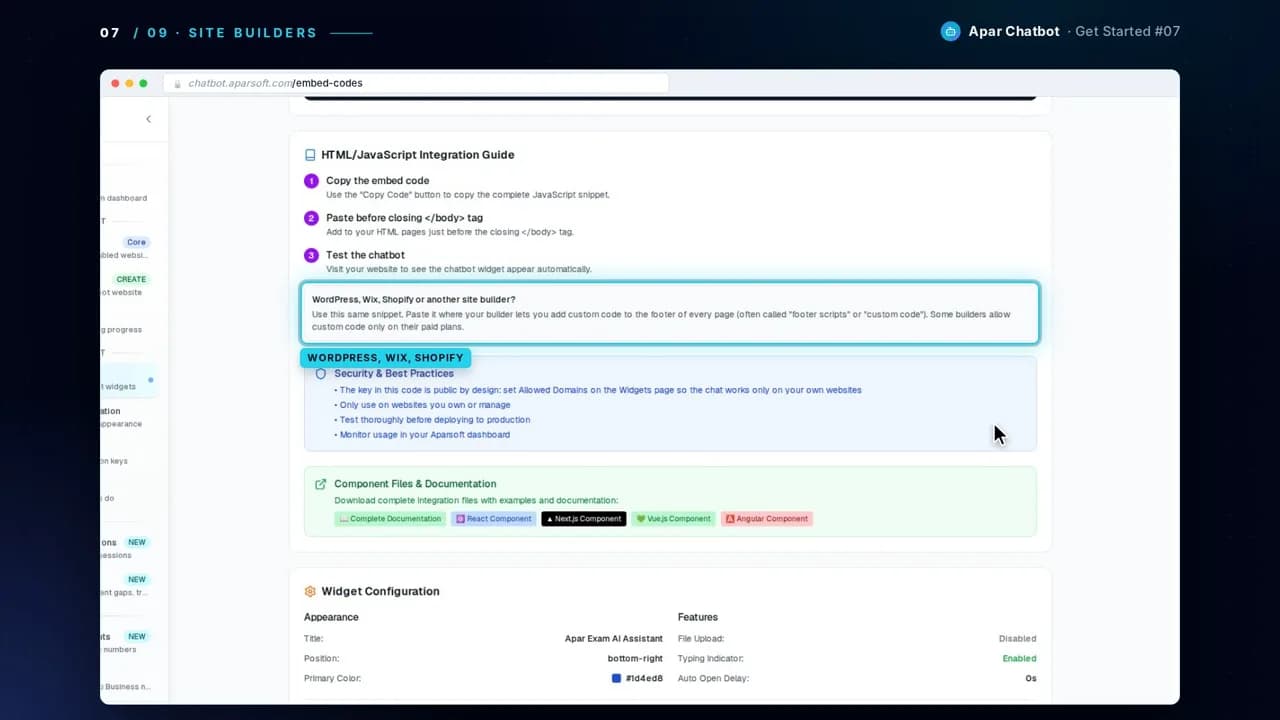Download the React Component file

494,519
